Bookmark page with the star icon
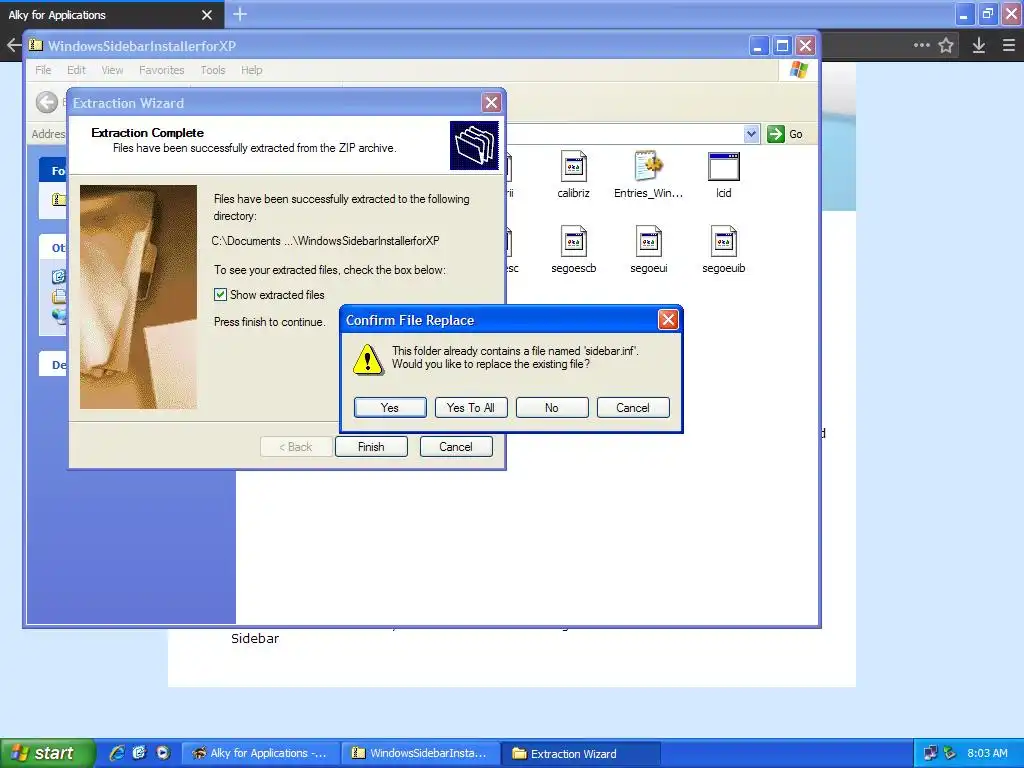Viewport: 1024px width, 768px height. click(946, 45)
